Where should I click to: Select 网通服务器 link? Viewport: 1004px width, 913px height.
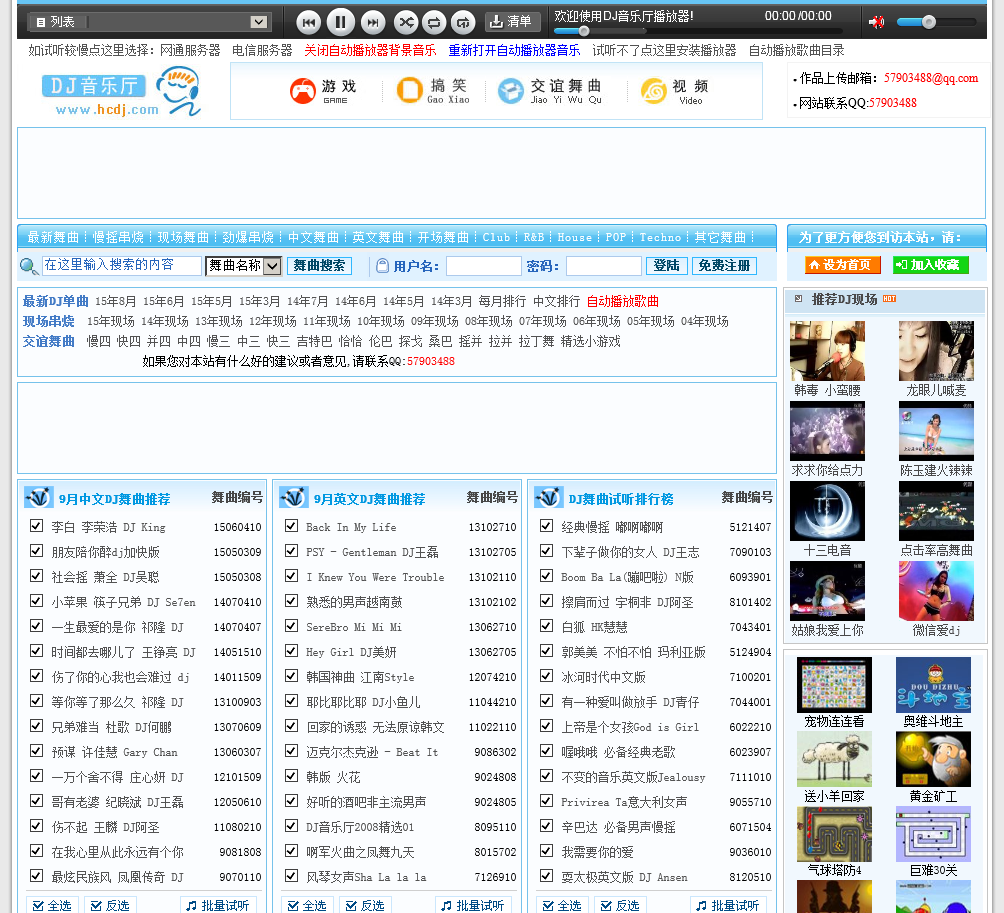point(190,50)
